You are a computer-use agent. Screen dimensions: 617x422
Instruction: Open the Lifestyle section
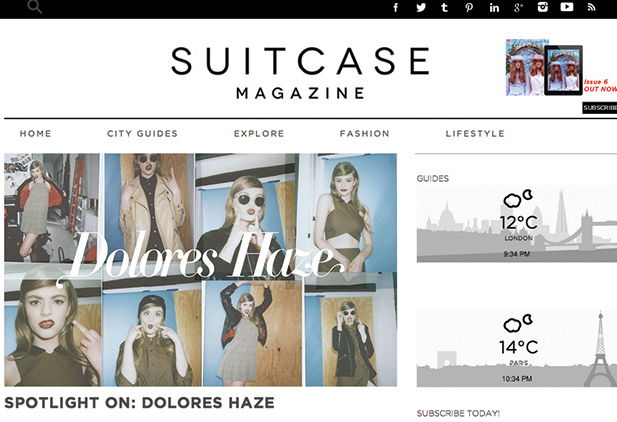pos(475,134)
